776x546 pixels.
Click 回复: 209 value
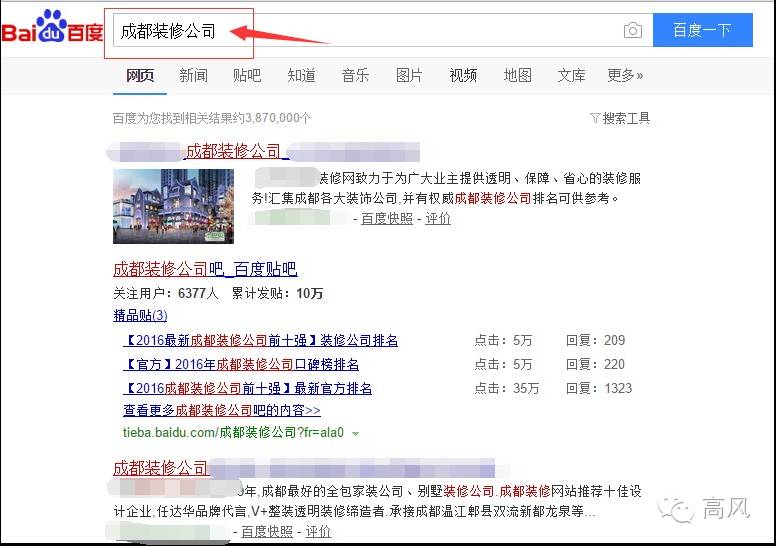(595, 341)
